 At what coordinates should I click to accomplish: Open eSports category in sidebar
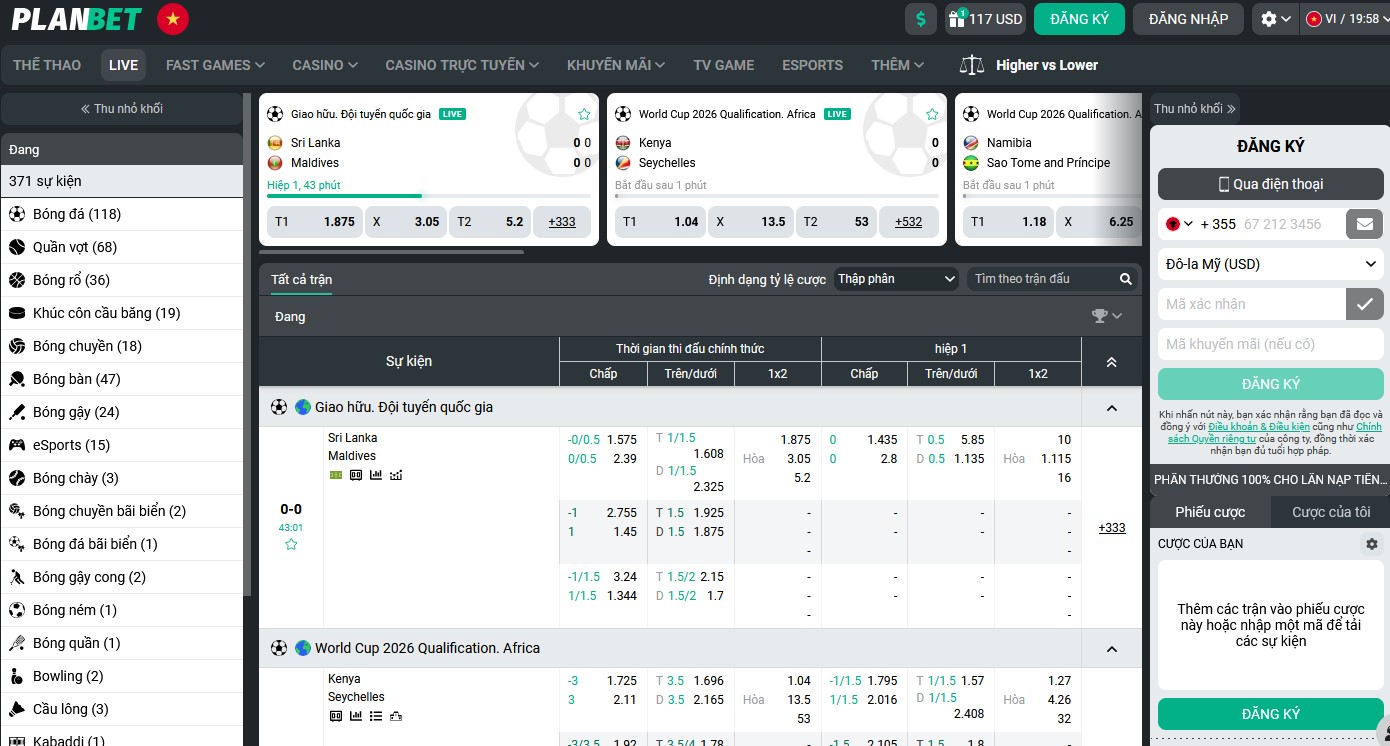coord(122,445)
